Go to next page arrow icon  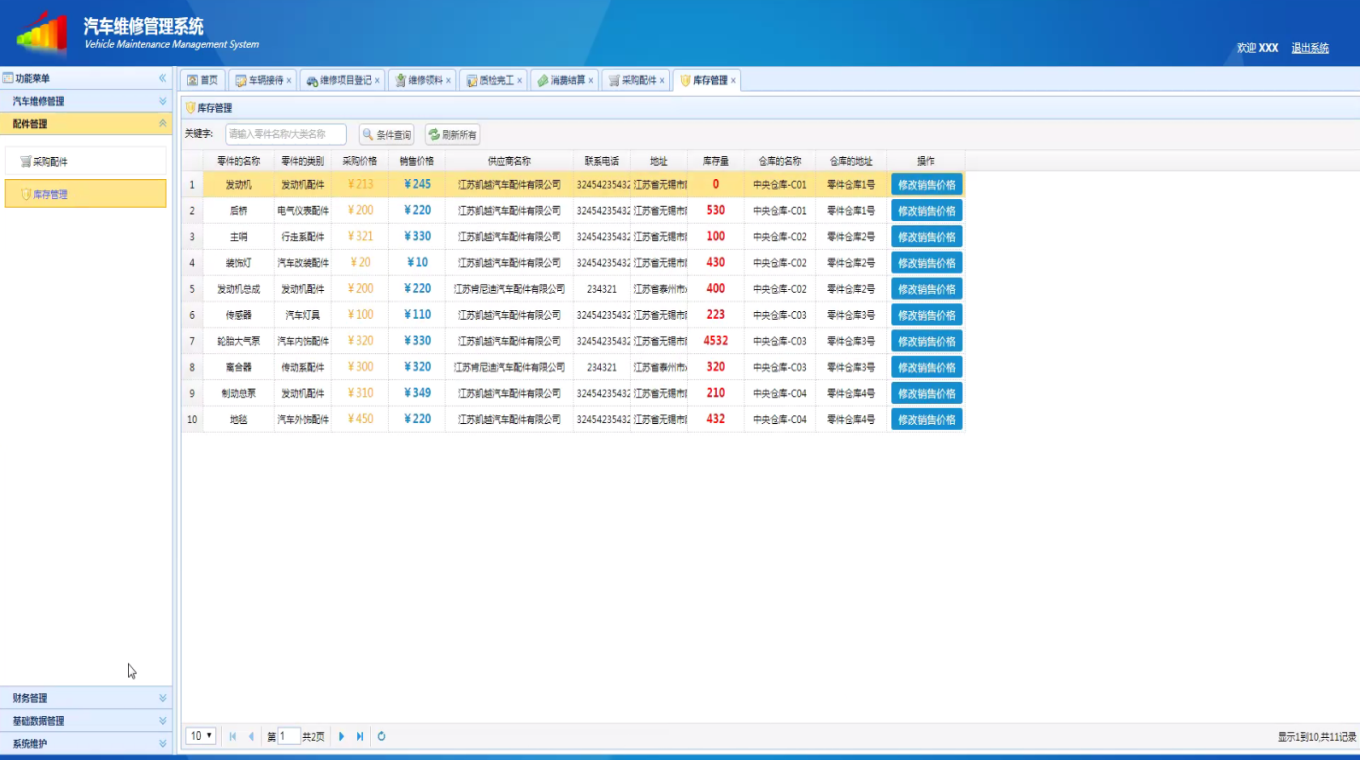pyautogui.click(x=341, y=736)
